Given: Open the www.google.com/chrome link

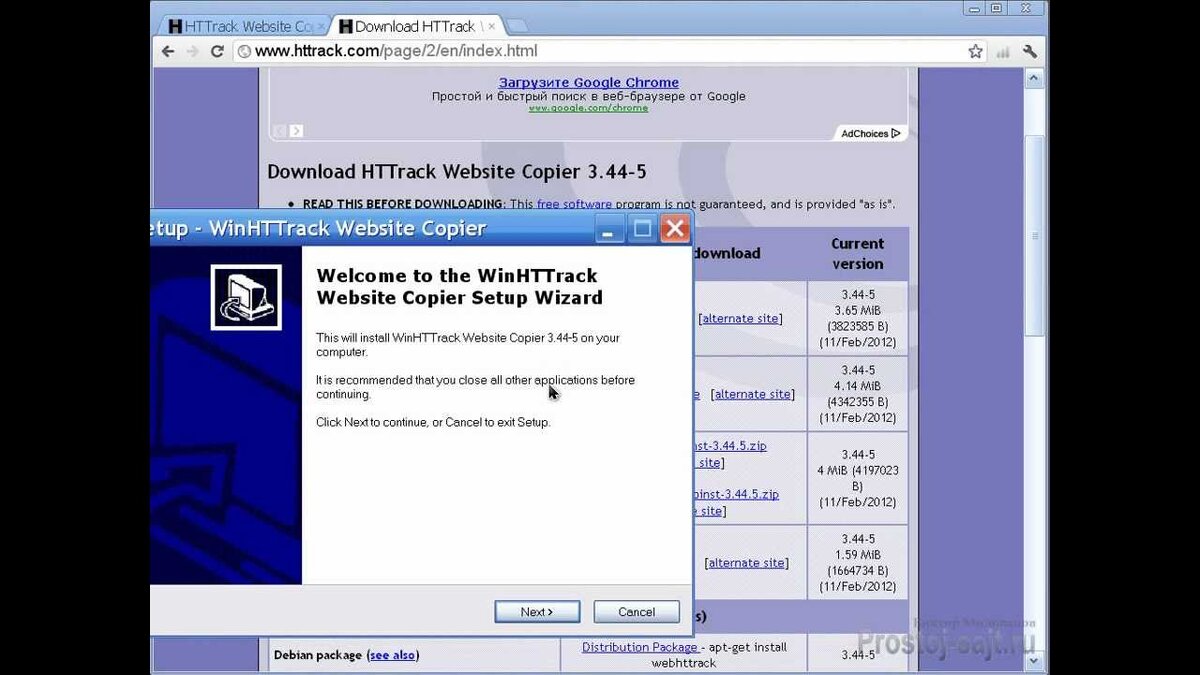Looking at the screenshot, I should (x=588, y=108).
